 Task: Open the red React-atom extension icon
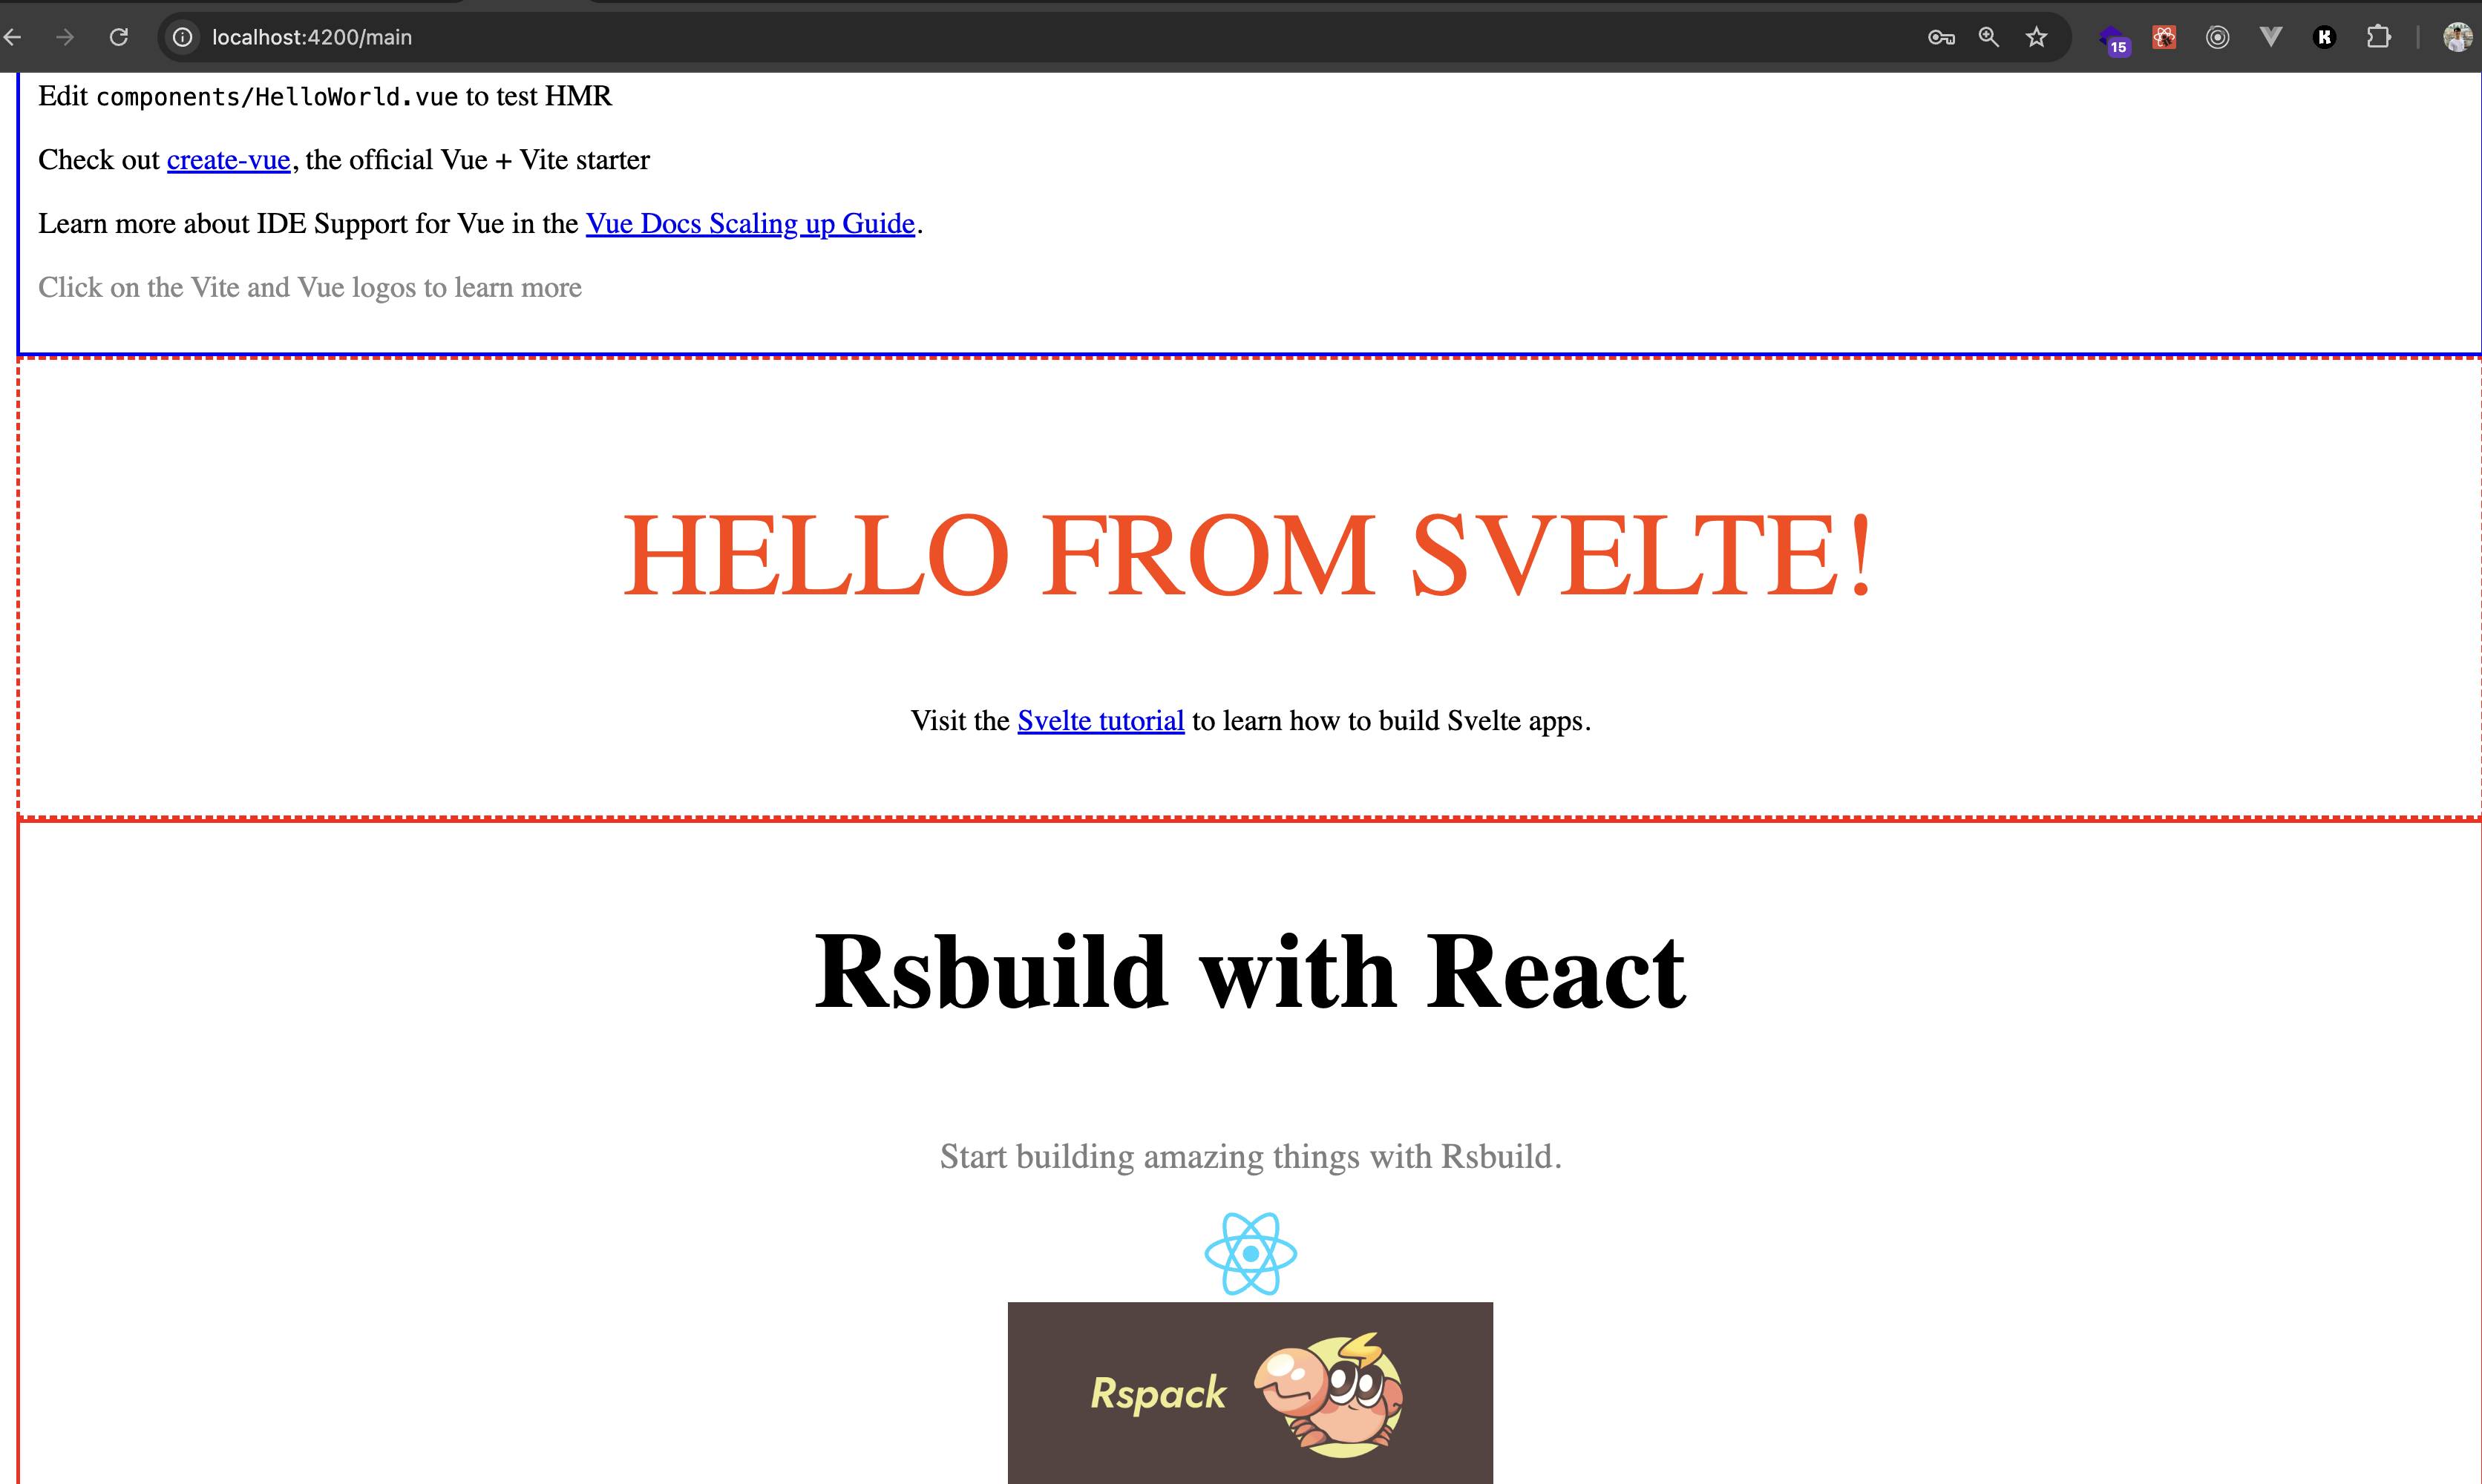[2164, 37]
